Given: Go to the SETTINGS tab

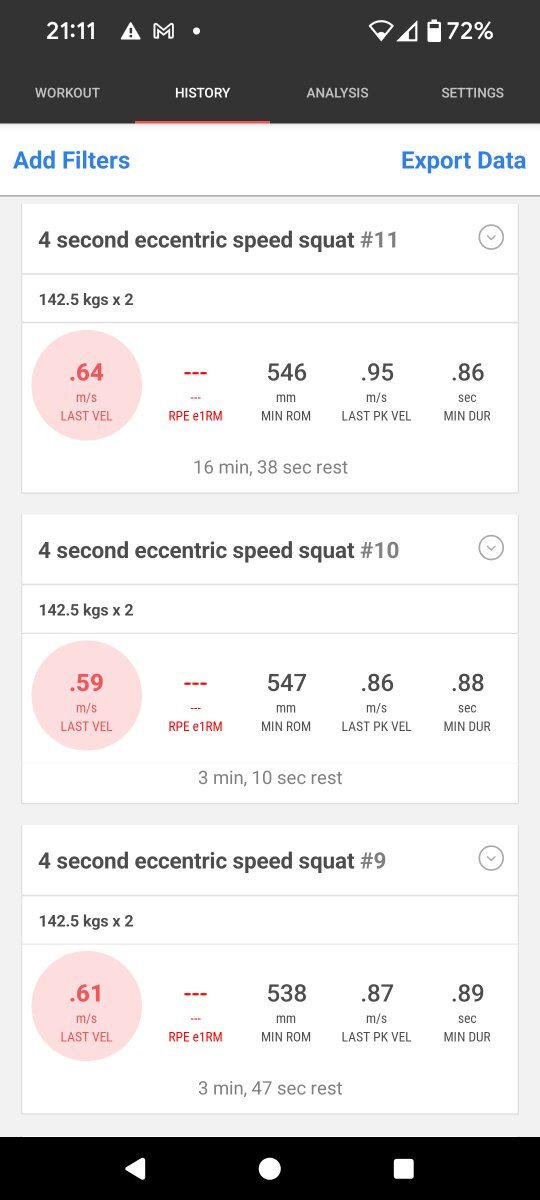Looking at the screenshot, I should 472,93.
